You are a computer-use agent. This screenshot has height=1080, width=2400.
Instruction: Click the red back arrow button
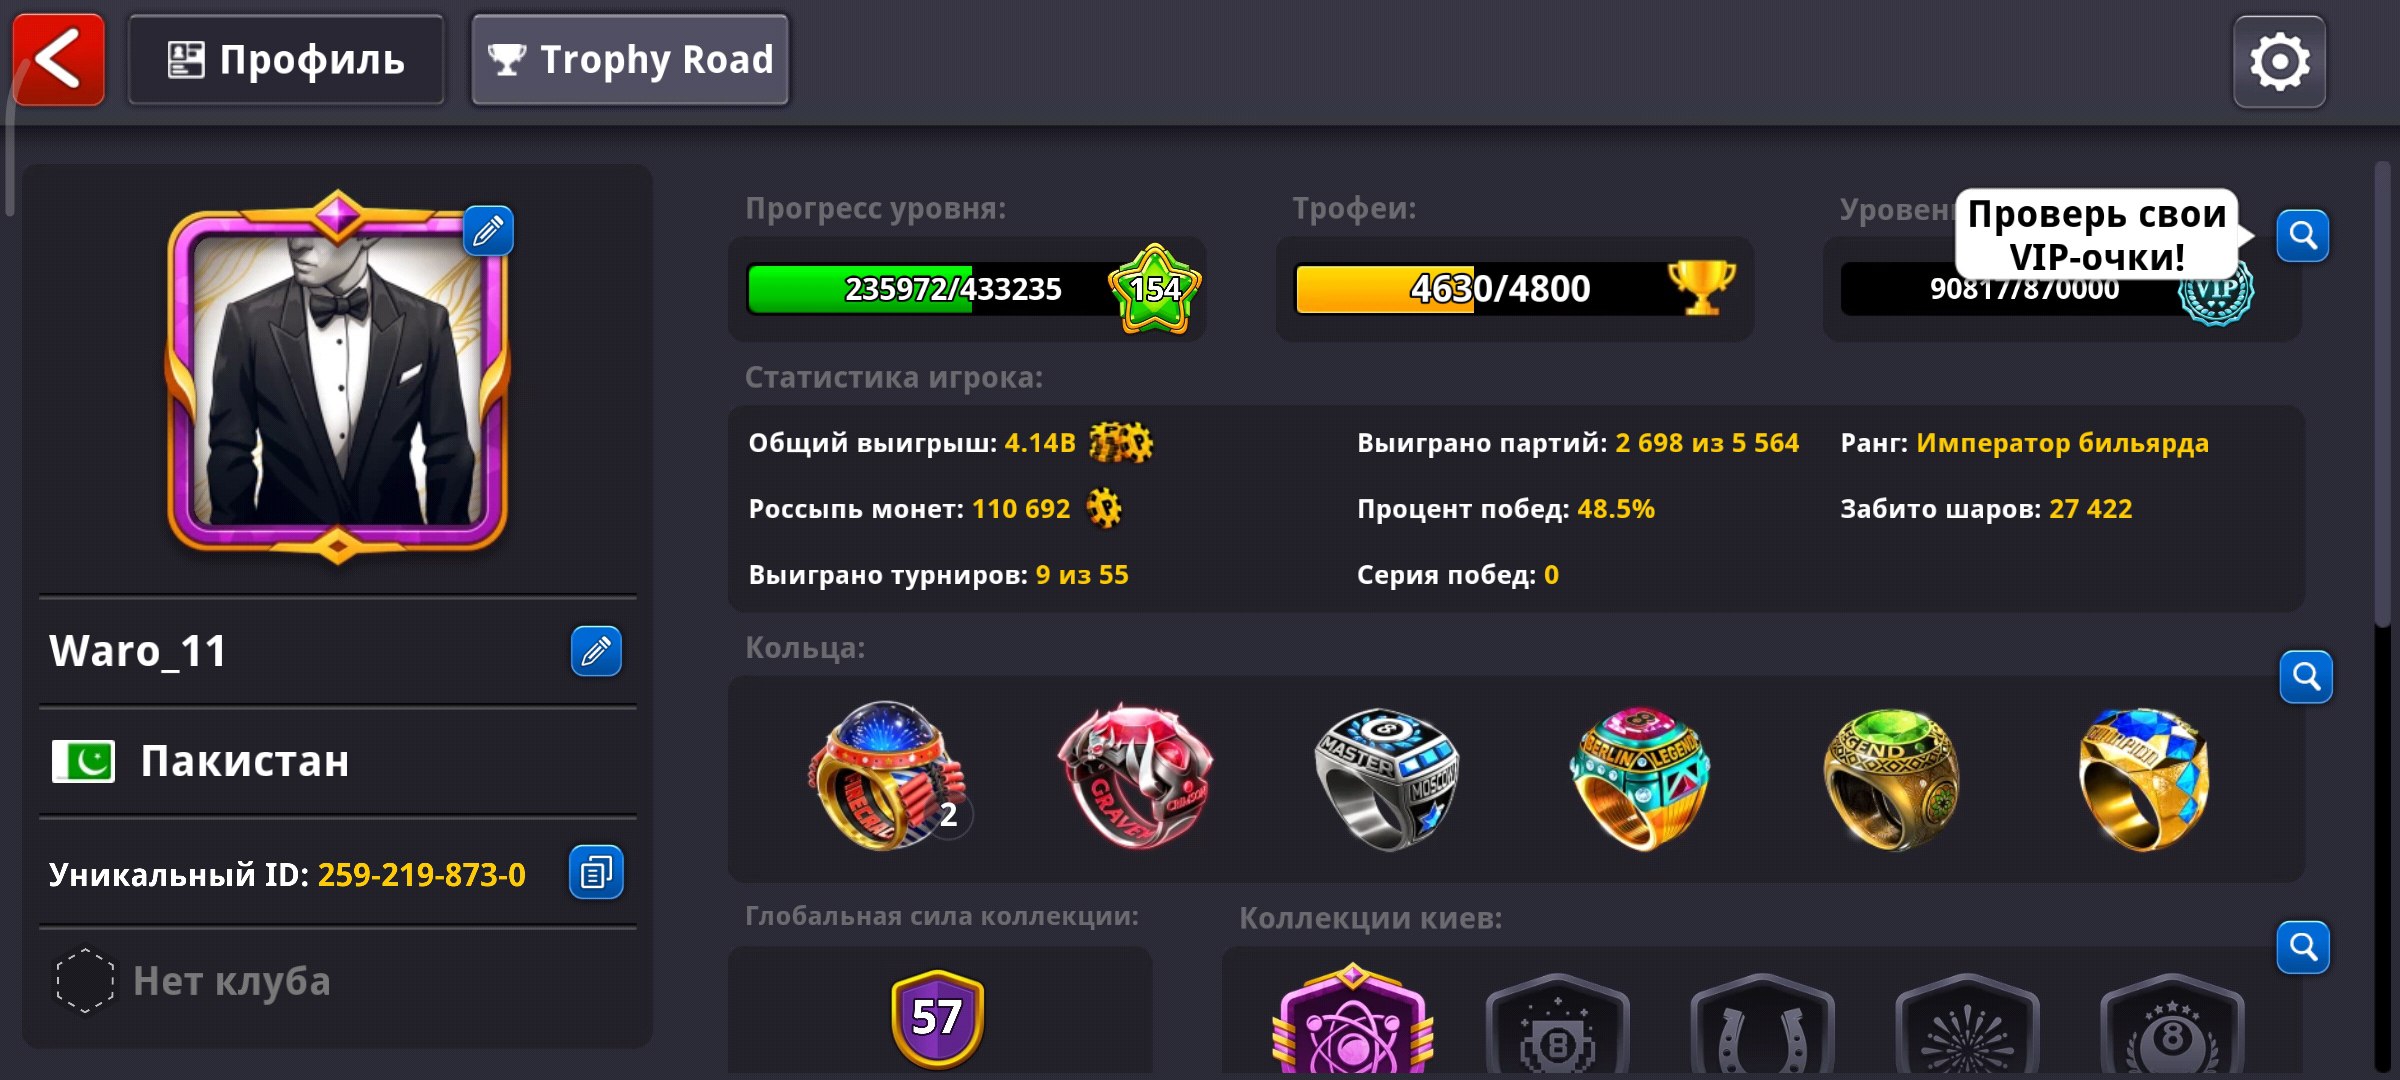coord(58,60)
